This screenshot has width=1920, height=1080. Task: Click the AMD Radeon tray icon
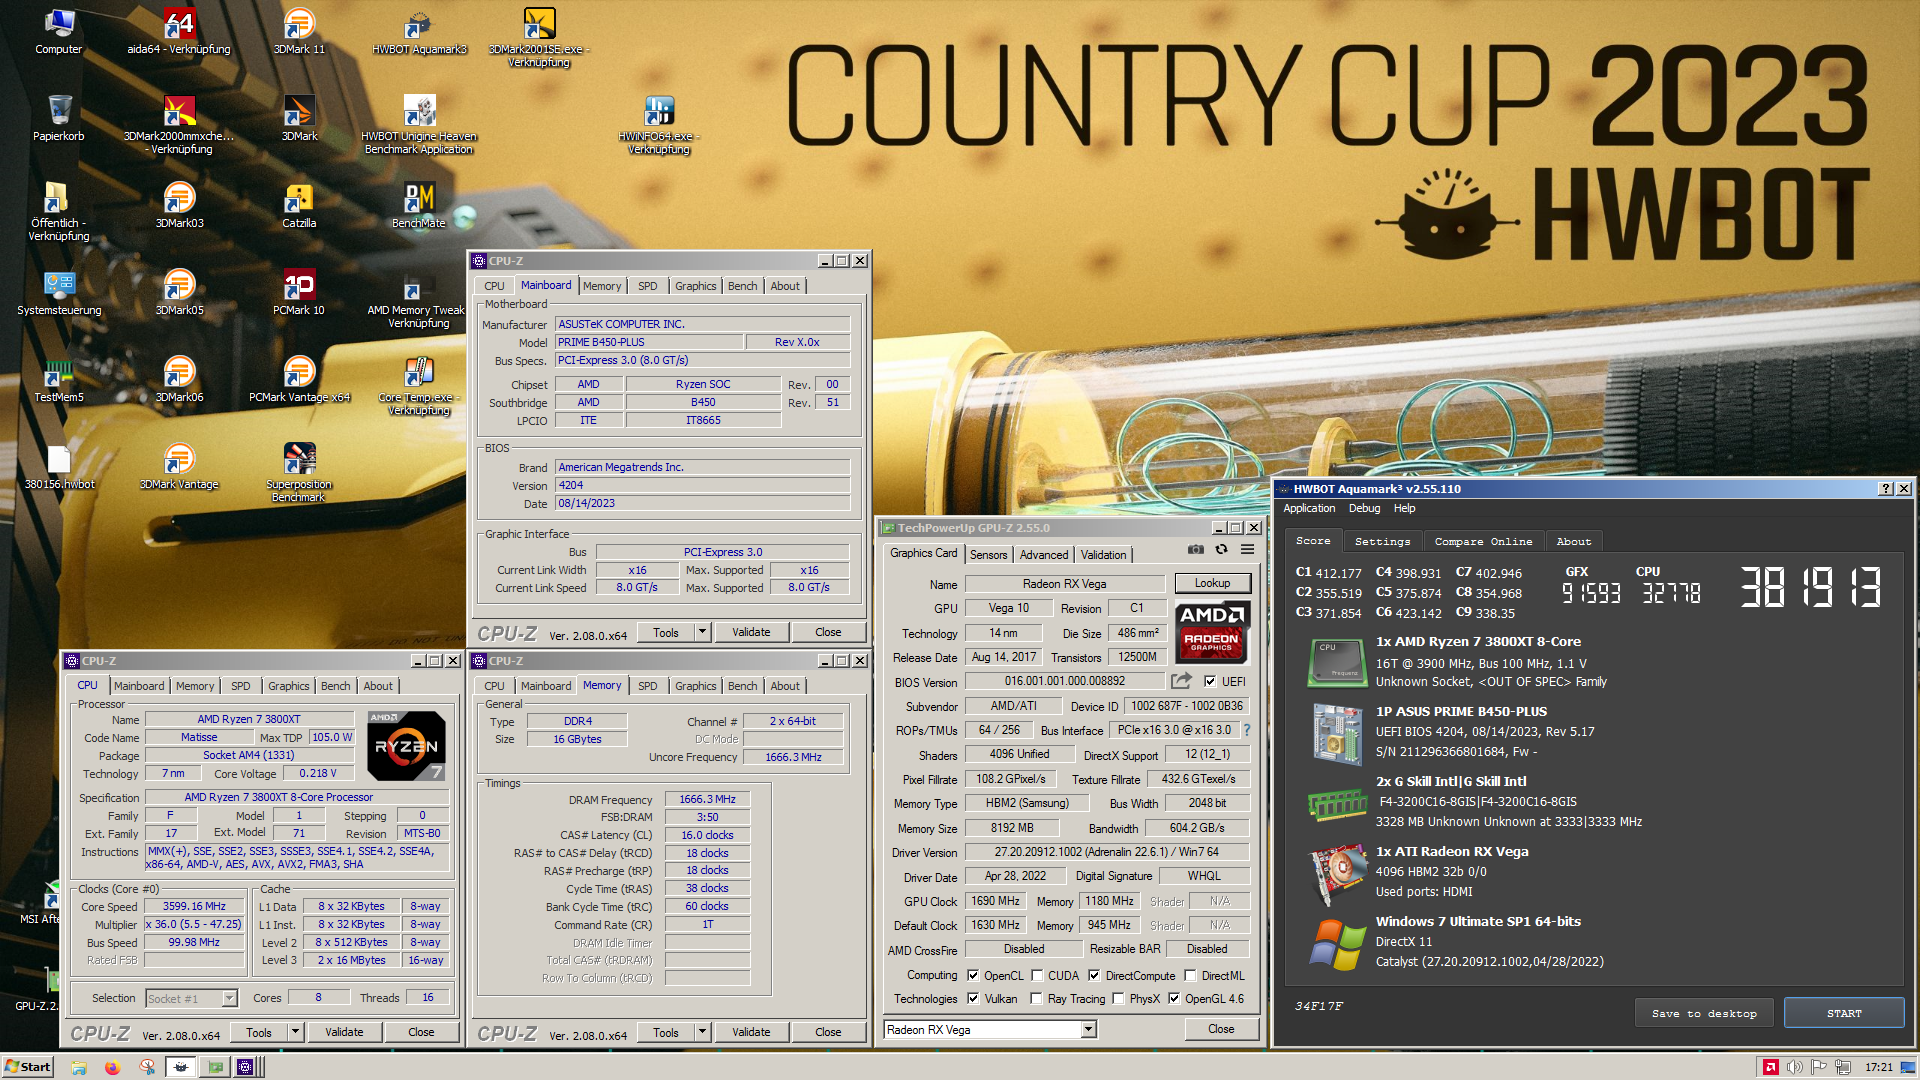pos(1770,1067)
